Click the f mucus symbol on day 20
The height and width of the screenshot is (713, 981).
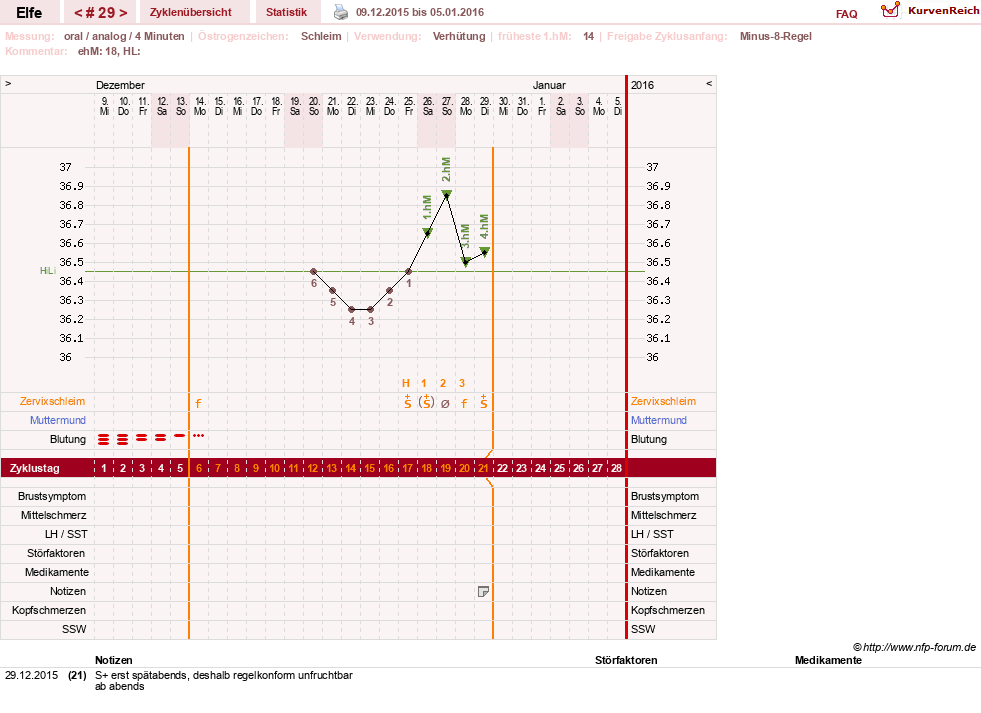(464, 403)
